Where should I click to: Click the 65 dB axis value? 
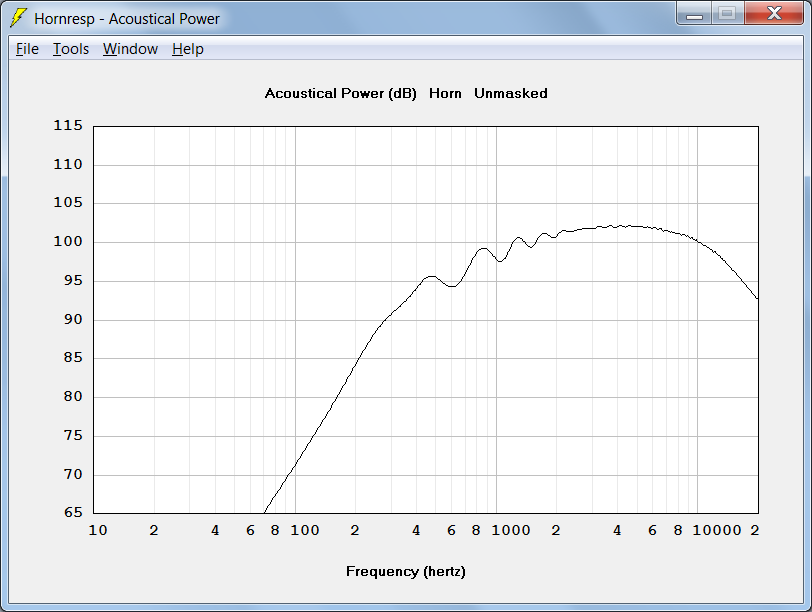tap(73, 513)
